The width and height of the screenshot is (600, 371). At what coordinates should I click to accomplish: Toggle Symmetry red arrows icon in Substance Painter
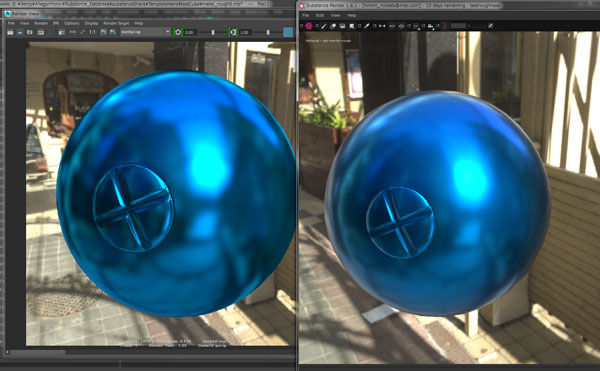(x=382, y=26)
